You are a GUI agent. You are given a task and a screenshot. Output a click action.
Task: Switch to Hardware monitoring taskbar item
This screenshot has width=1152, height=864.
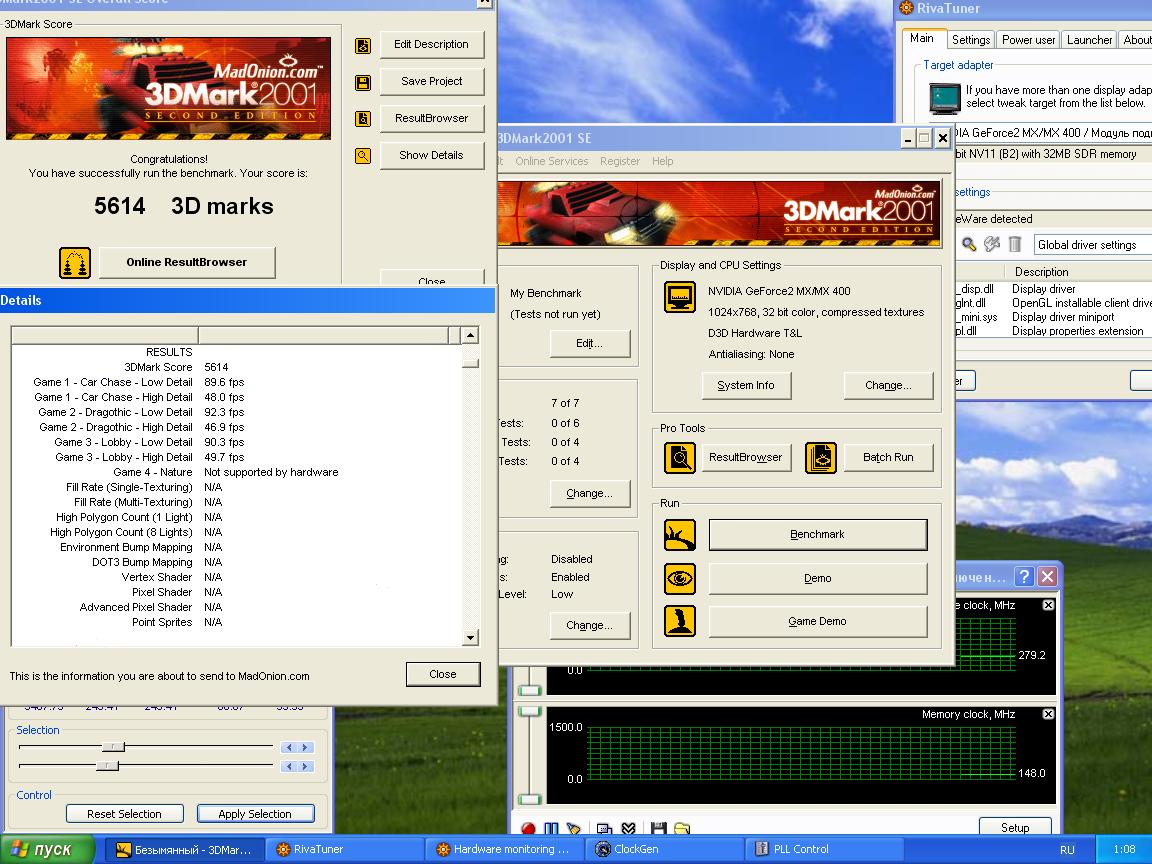(506, 849)
